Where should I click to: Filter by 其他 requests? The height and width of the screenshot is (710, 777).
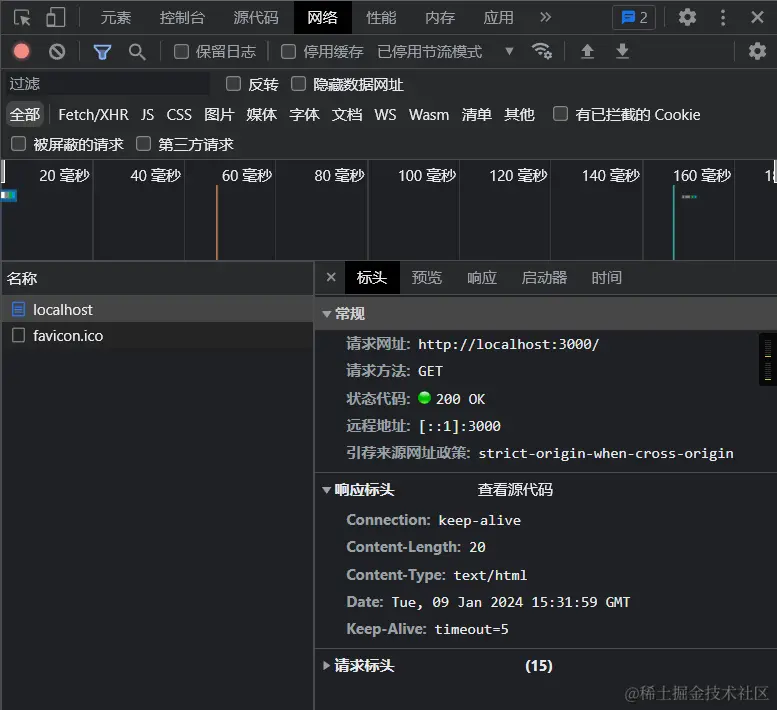(519, 114)
